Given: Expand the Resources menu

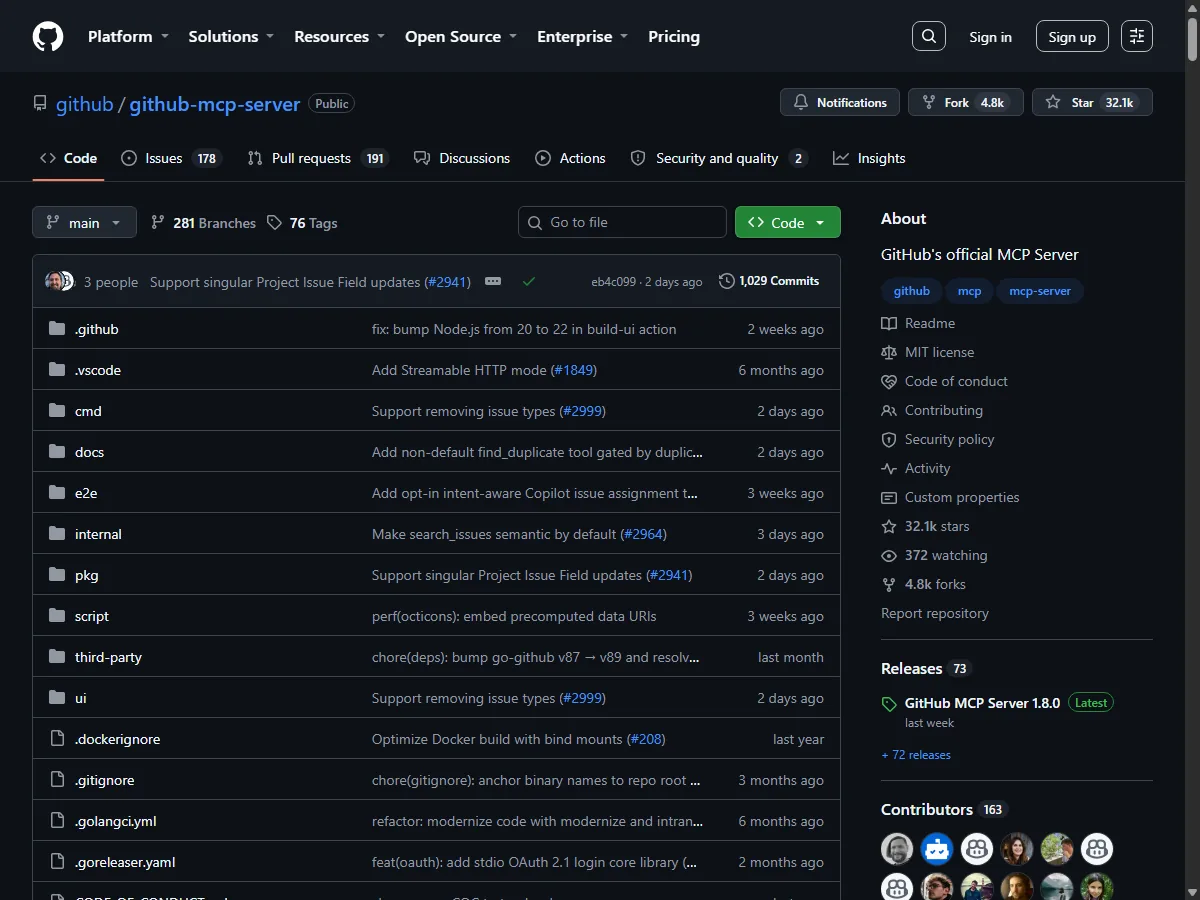Looking at the screenshot, I should click(339, 36).
